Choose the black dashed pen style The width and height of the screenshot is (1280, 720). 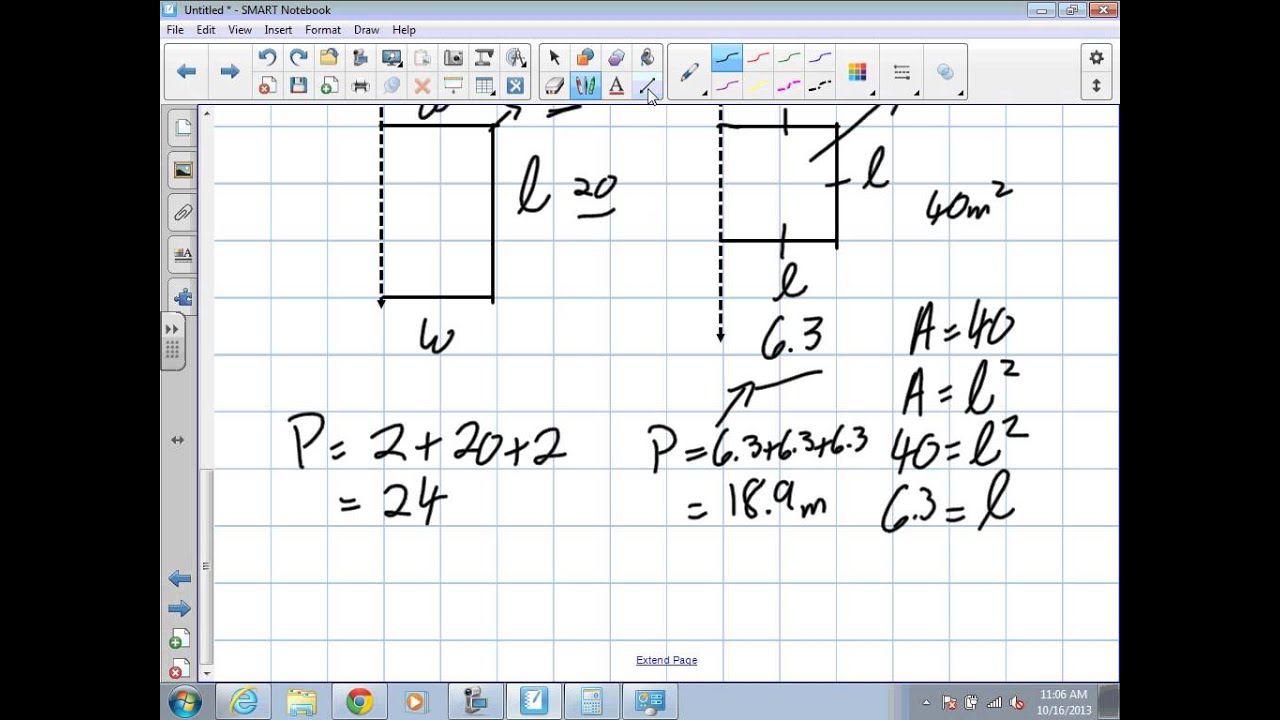(820, 86)
